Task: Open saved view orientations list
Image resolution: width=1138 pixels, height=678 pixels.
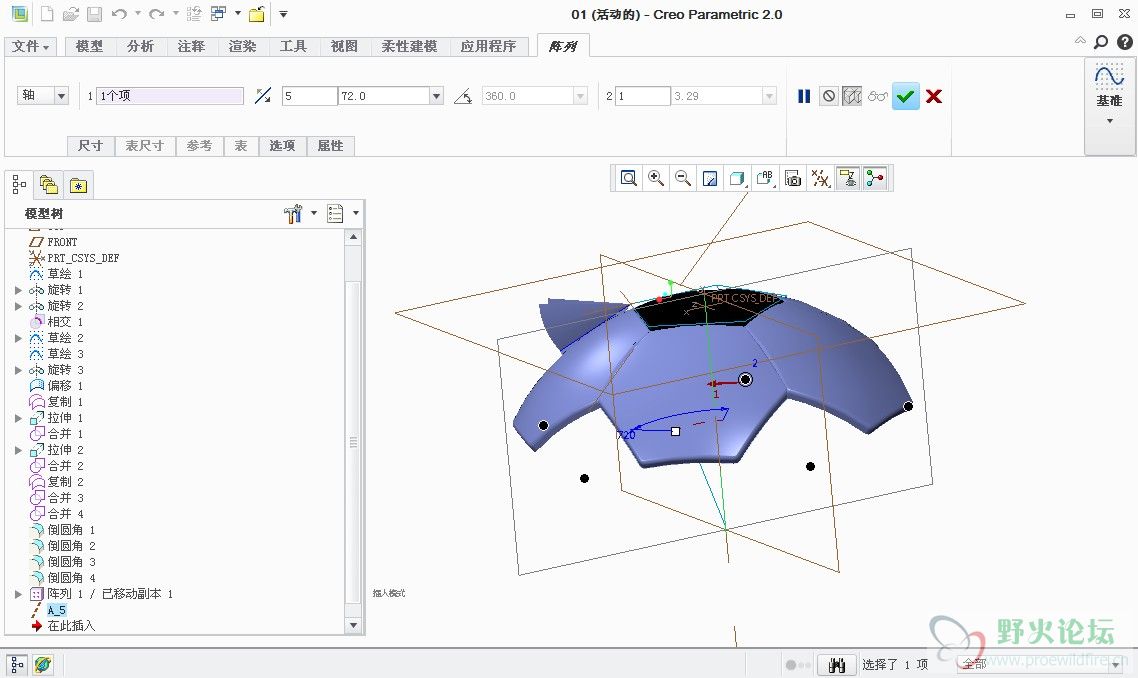Action: coord(765,178)
